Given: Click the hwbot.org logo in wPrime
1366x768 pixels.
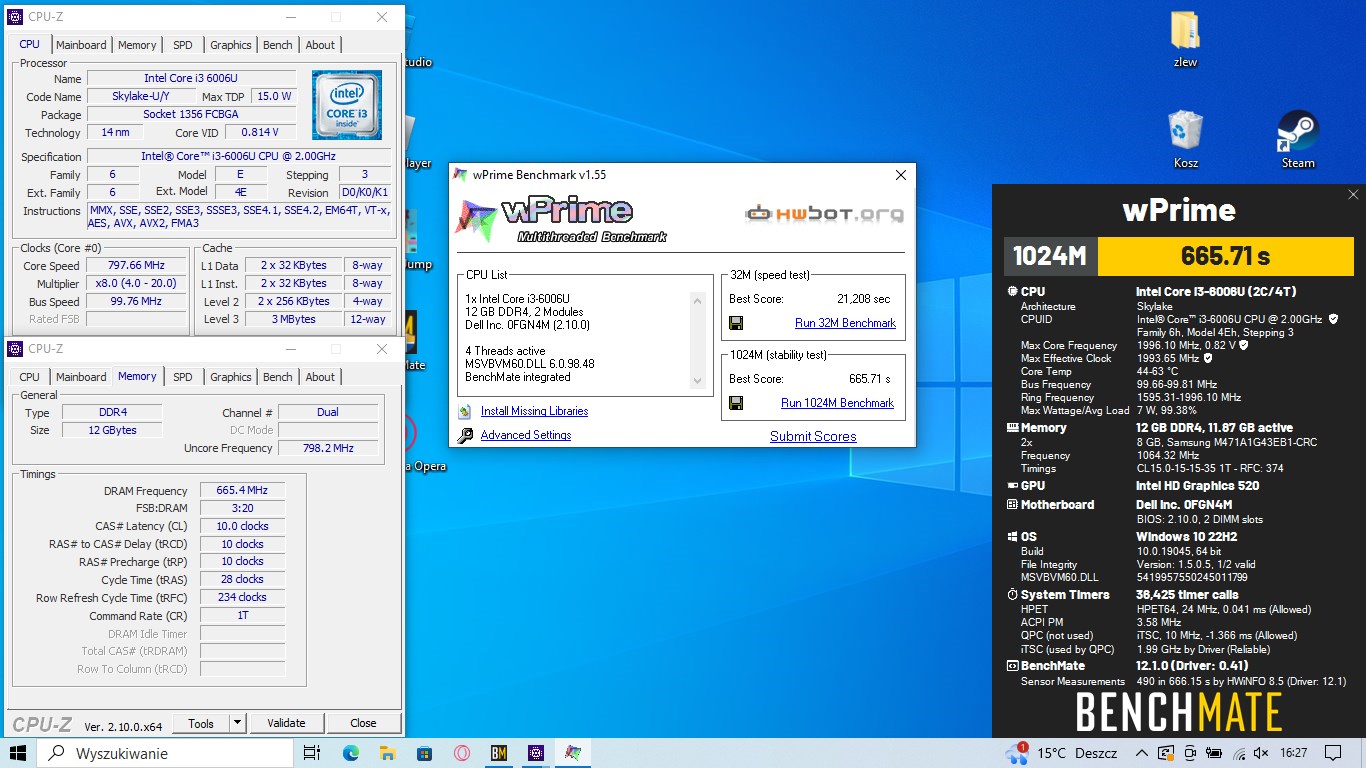Looking at the screenshot, I should coord(824,213).
